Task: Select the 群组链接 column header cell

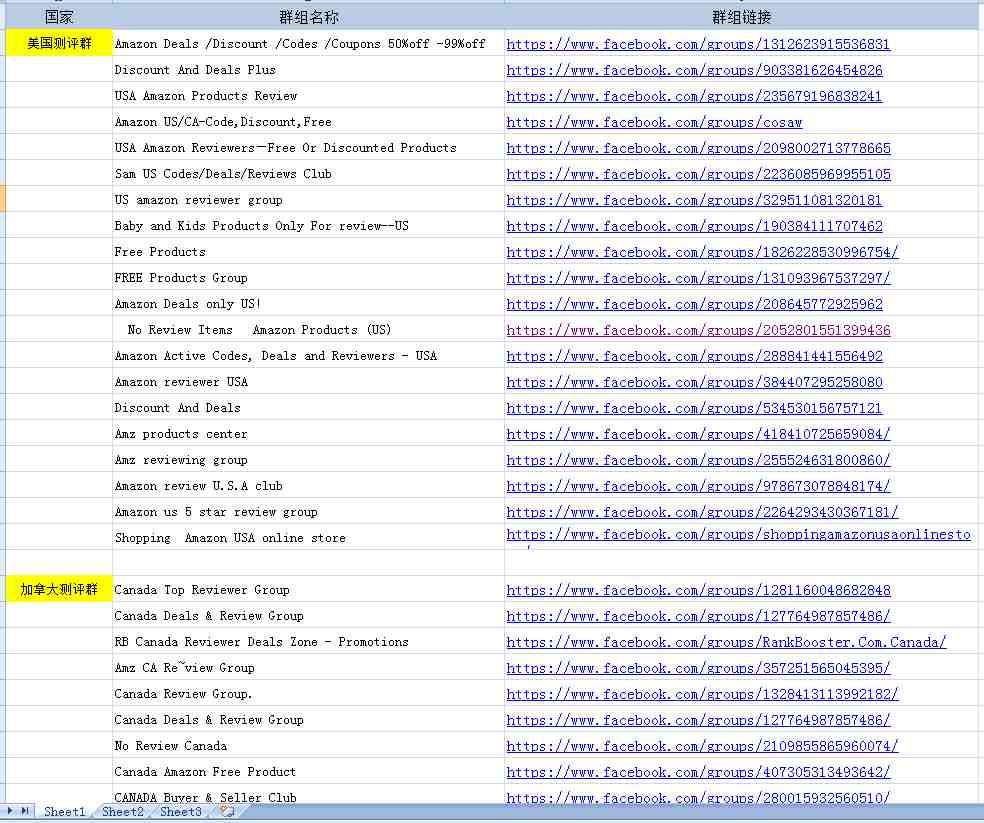Action: click(x=741, y=17)
